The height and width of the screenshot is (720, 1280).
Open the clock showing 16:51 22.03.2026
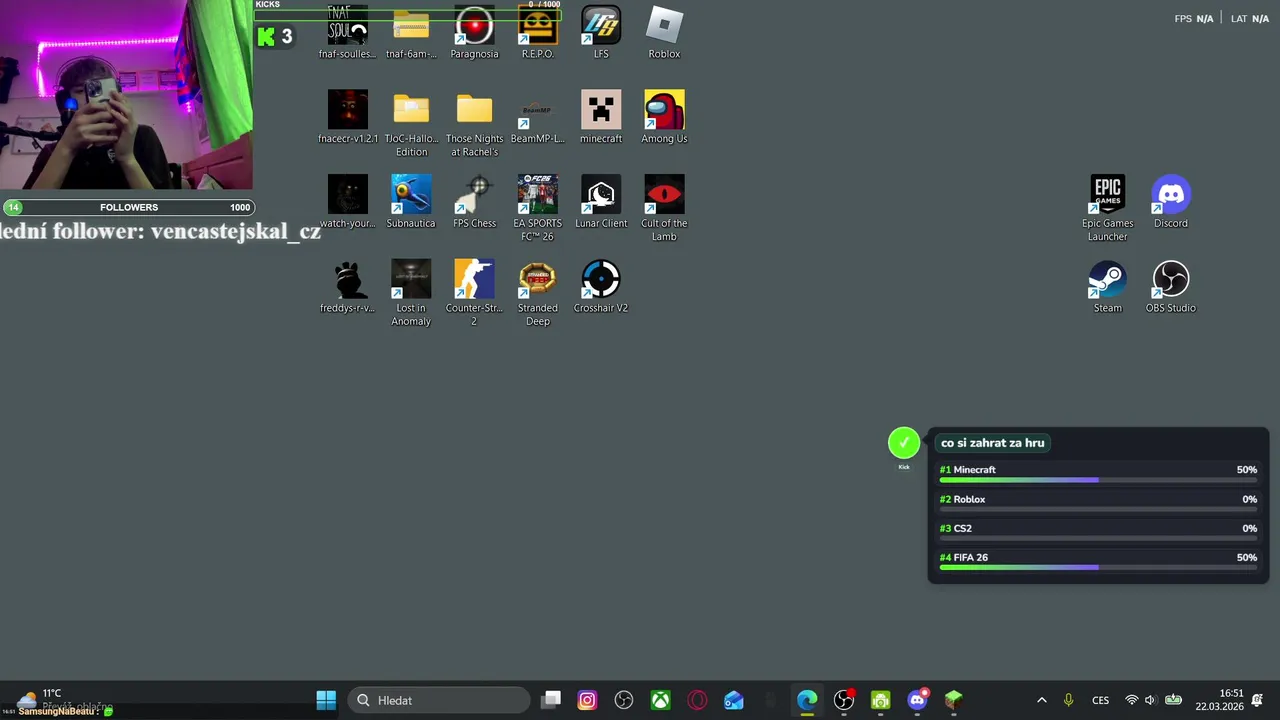[1219, 700]
